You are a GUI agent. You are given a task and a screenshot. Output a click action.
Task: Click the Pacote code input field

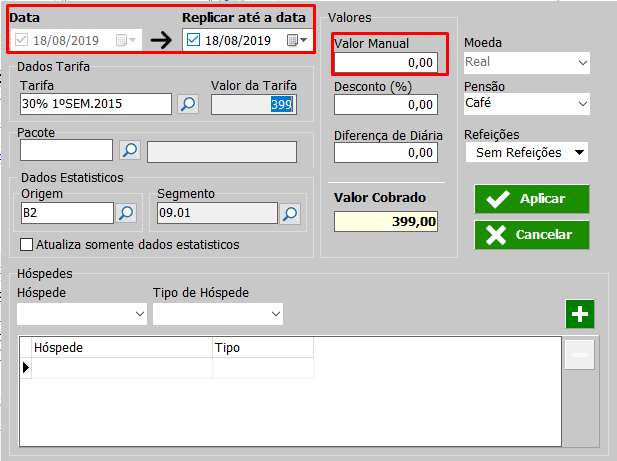[x=67, y=150]
